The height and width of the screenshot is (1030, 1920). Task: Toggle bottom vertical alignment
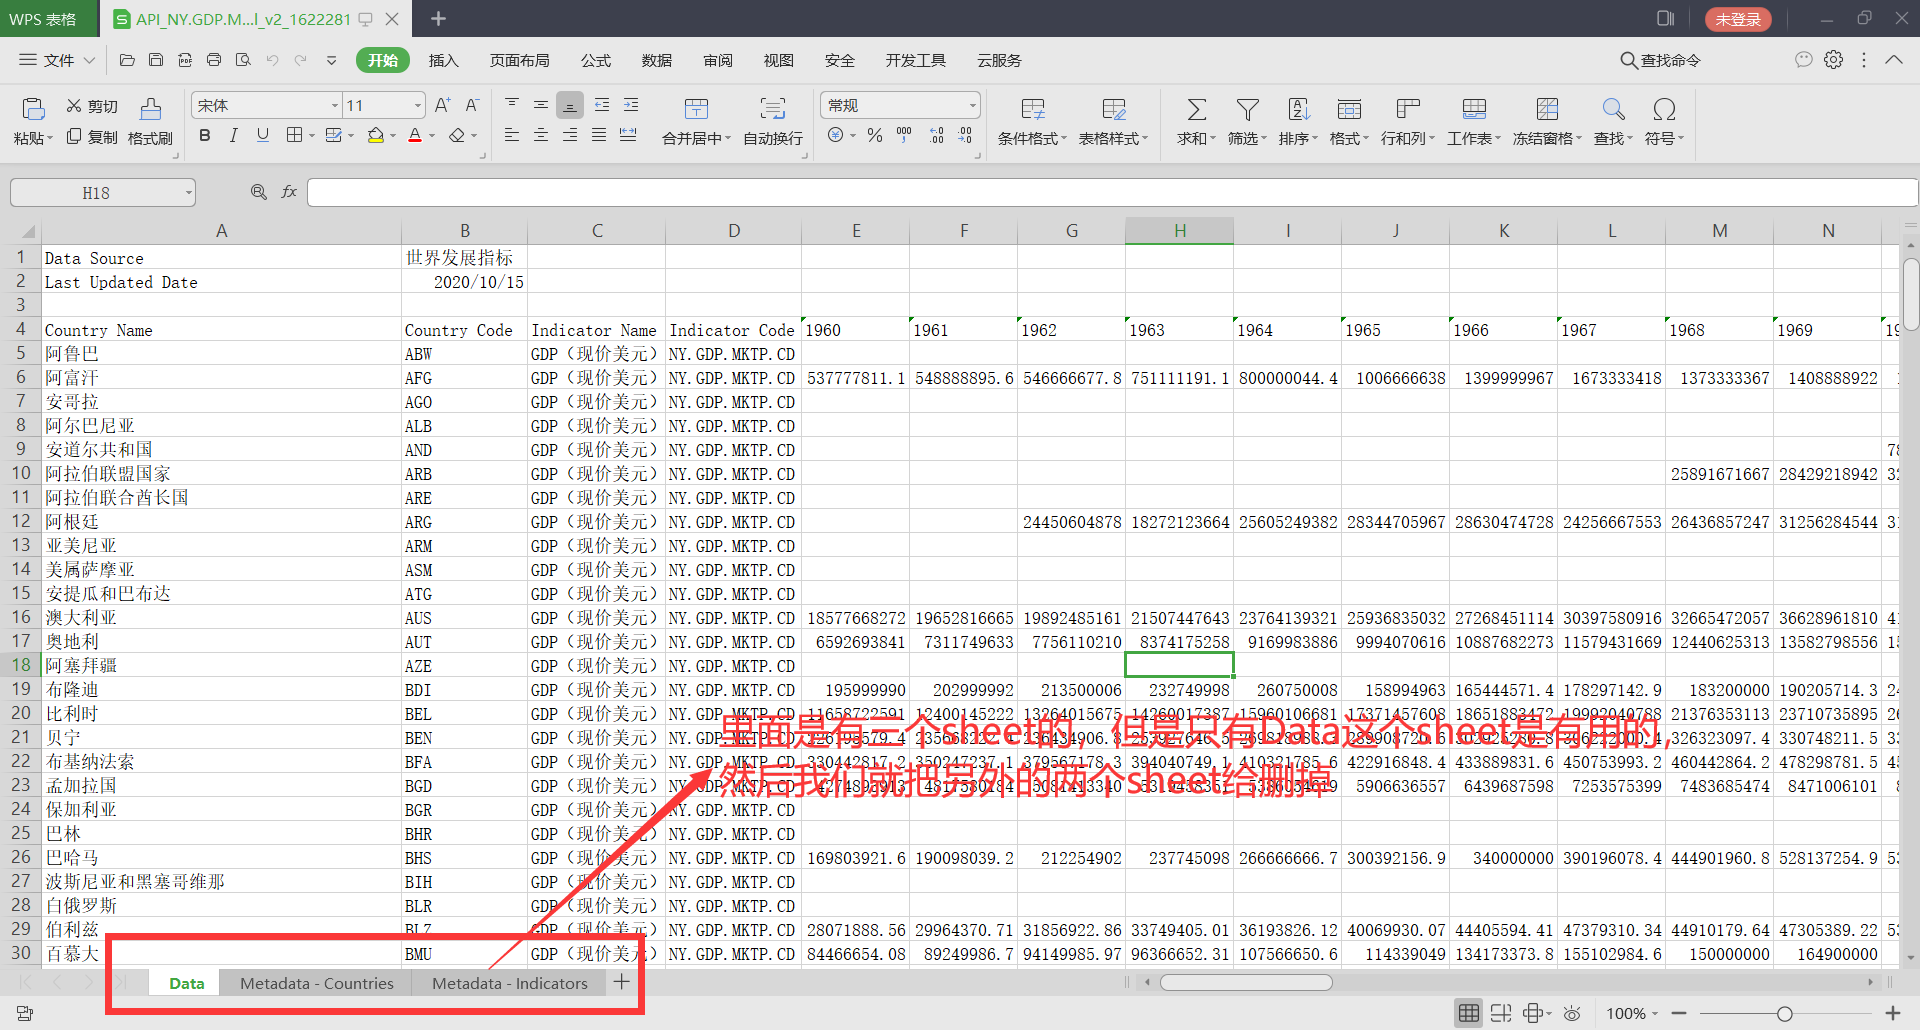(570, 104)
